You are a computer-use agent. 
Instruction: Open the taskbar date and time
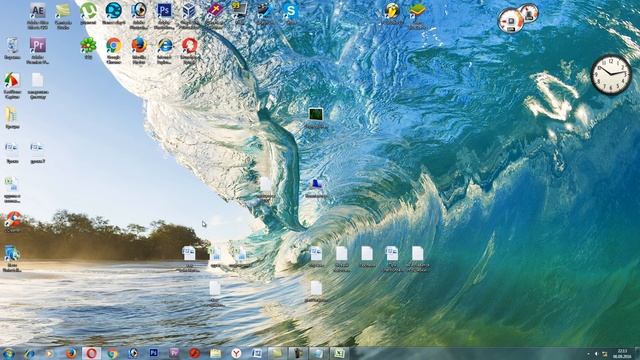(622, 353)
